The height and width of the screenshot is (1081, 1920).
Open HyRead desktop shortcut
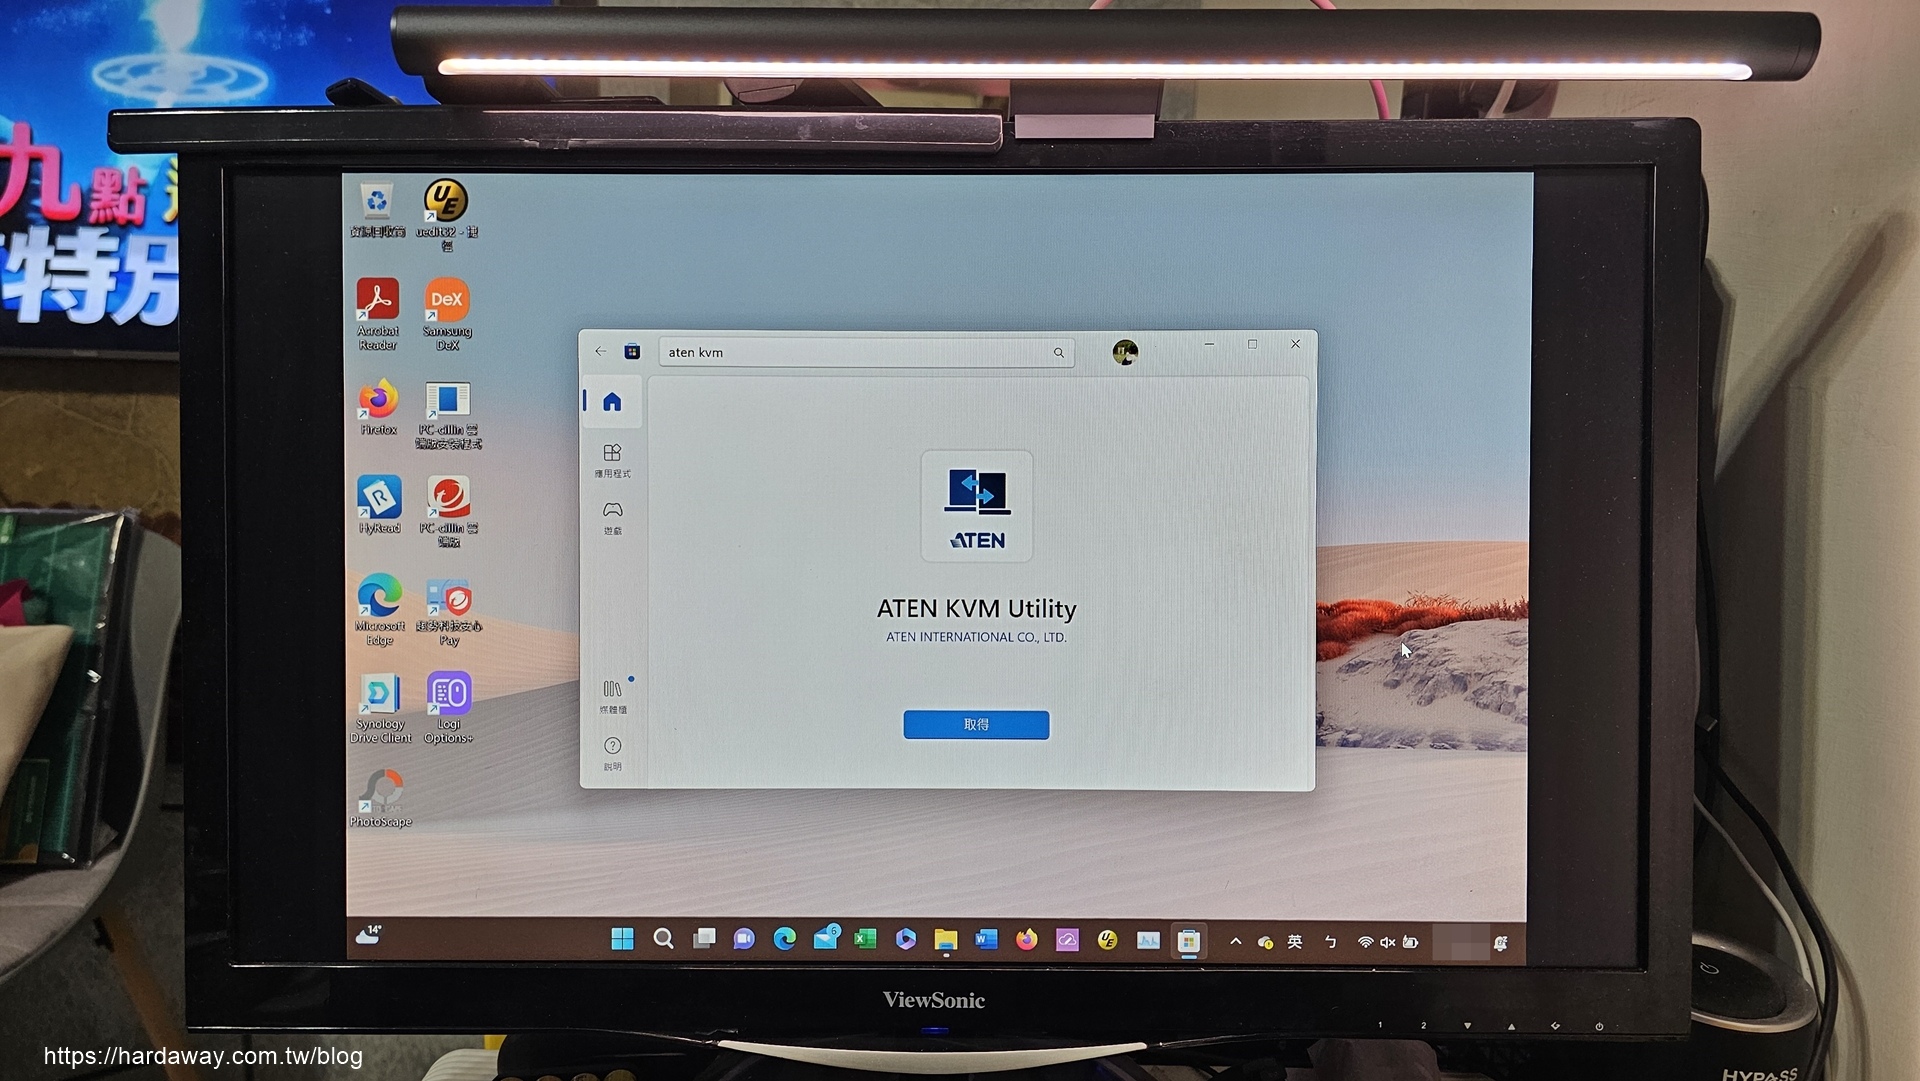click(379, 505)
